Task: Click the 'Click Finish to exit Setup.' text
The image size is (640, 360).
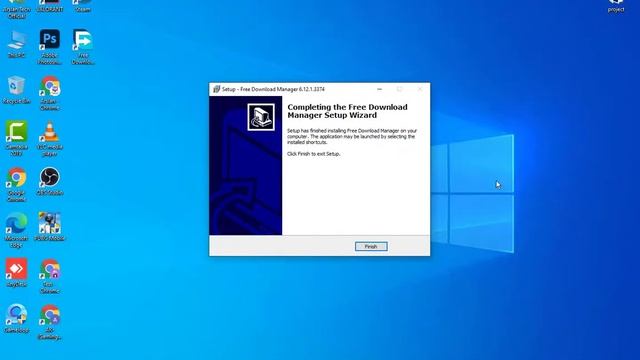Action: point(313,154)
